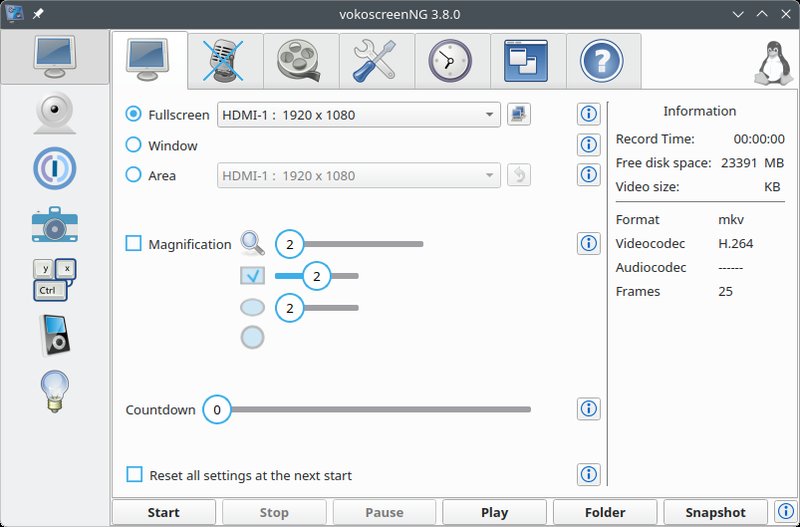The width and height of the screenshot is (800, 527).
Task: Open the webcam section in sidebar
Action: coord(54,114)
